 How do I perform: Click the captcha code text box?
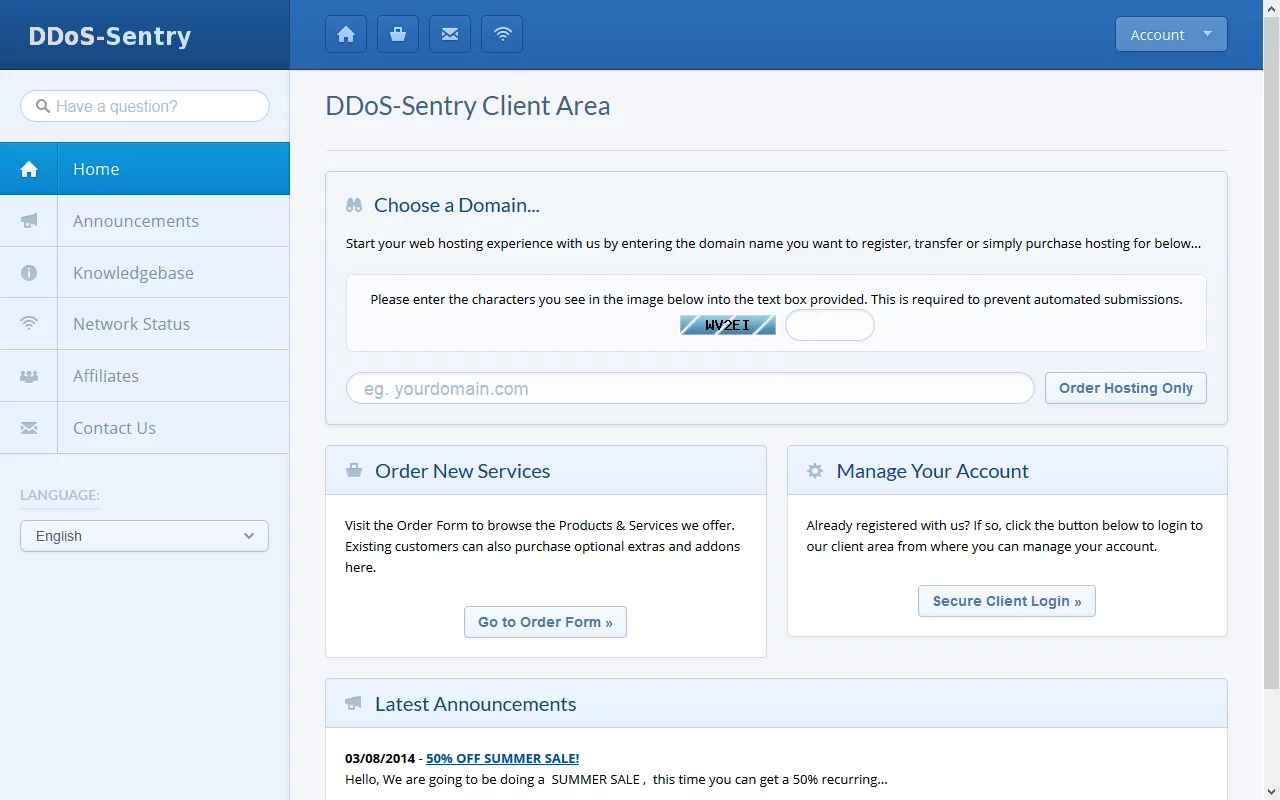click(830, 325)
